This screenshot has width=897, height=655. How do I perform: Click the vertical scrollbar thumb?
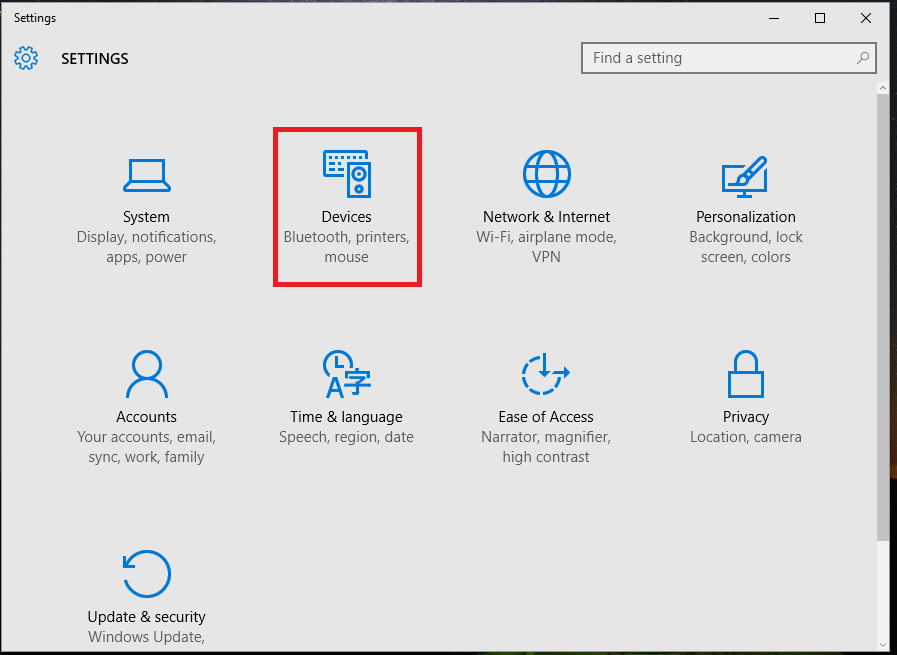[883, 316]
